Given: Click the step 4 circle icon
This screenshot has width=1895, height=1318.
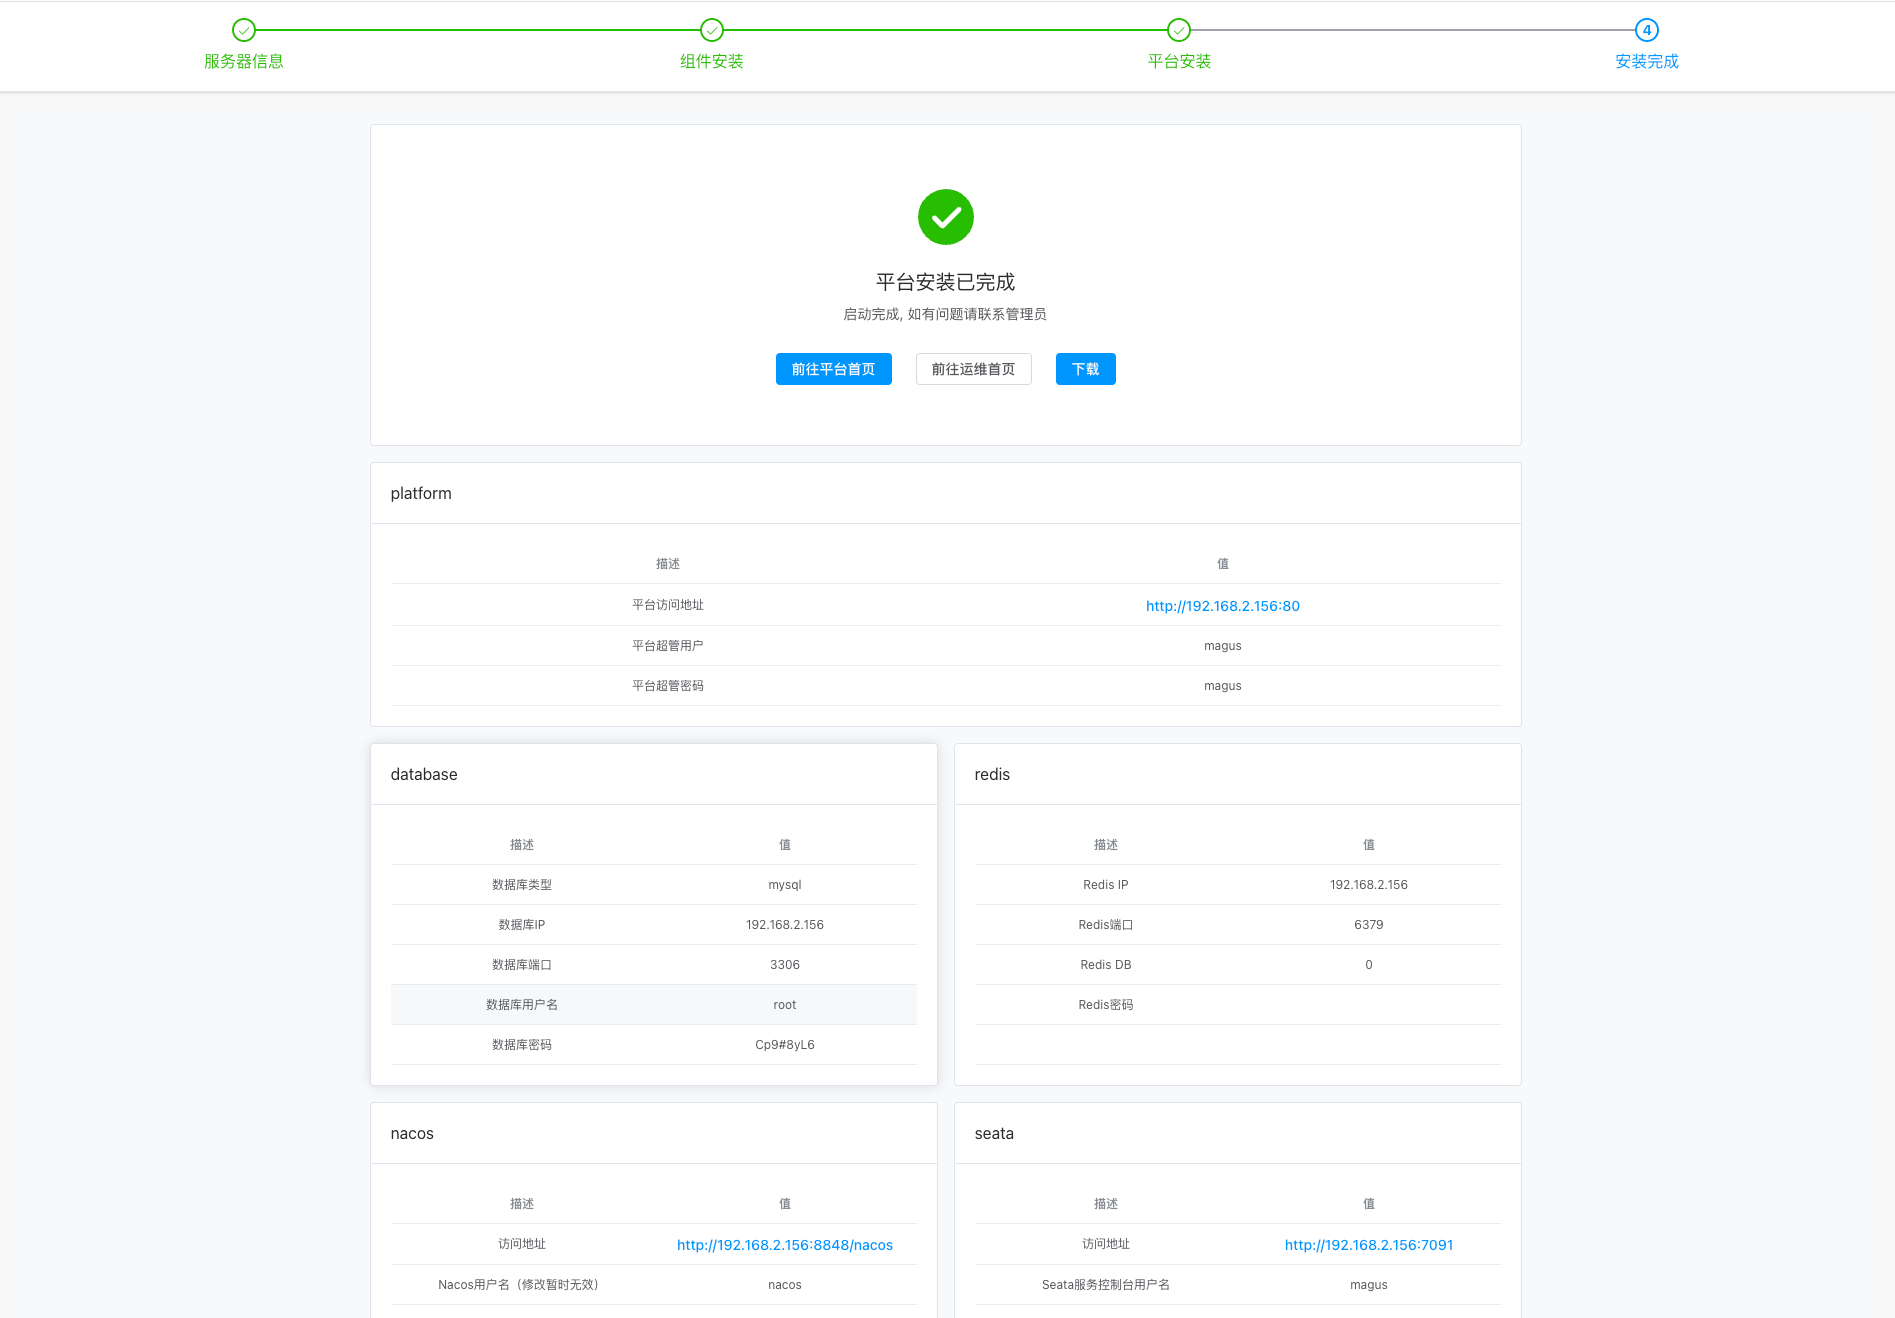Looking at the screenshot, I should point(1646,30).
